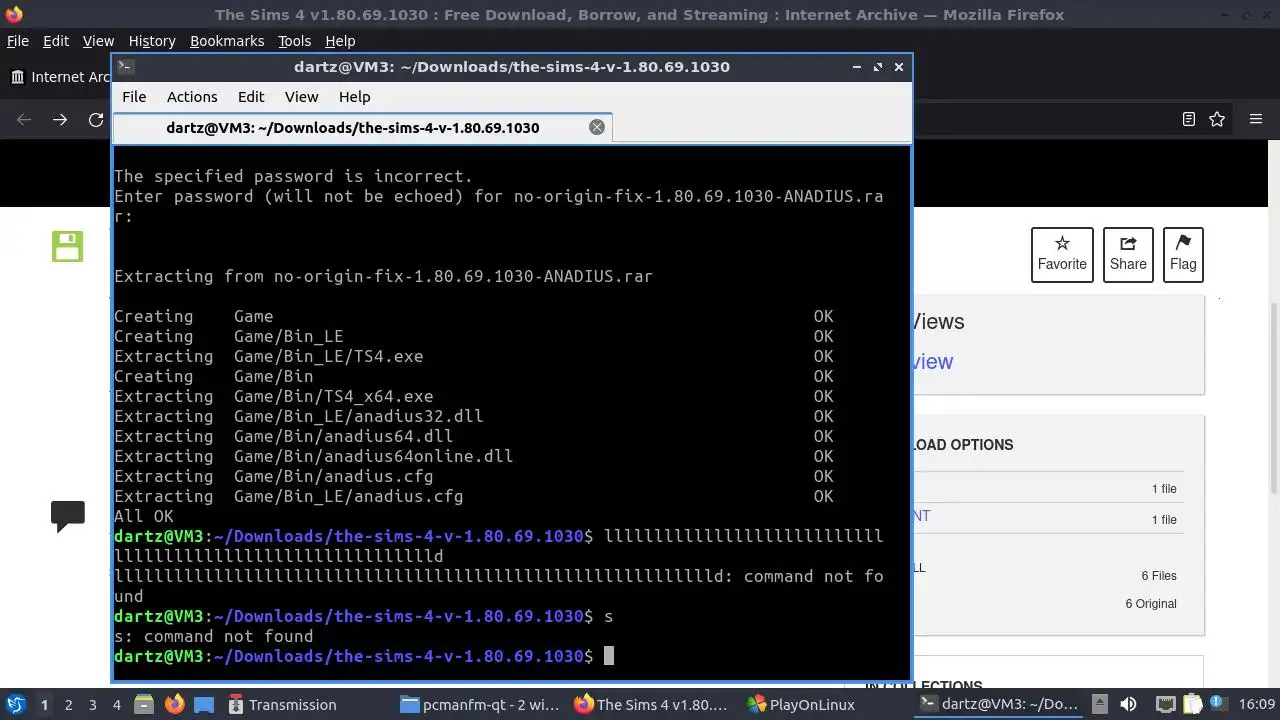Open the terminal Edit menu
Screen dimensions: 1280x720
pyautogui.click(x=251, y=97)
